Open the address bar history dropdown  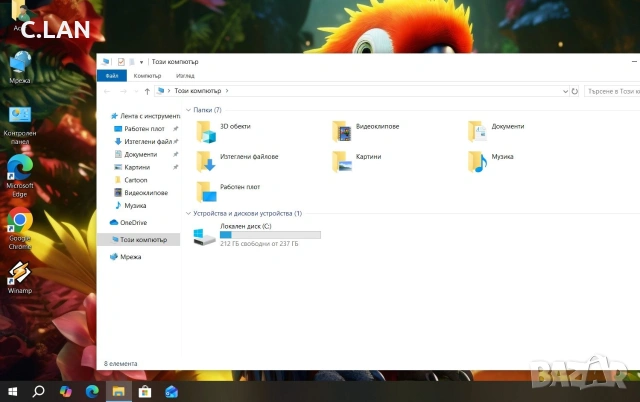click(565, 91)
